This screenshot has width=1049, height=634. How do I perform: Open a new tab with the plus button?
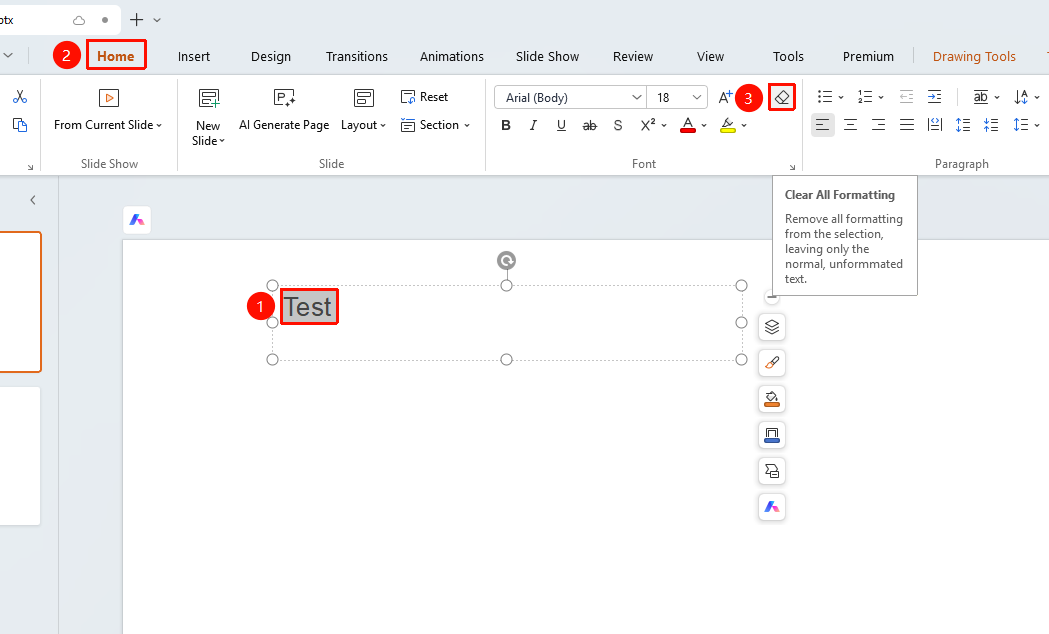136,20
